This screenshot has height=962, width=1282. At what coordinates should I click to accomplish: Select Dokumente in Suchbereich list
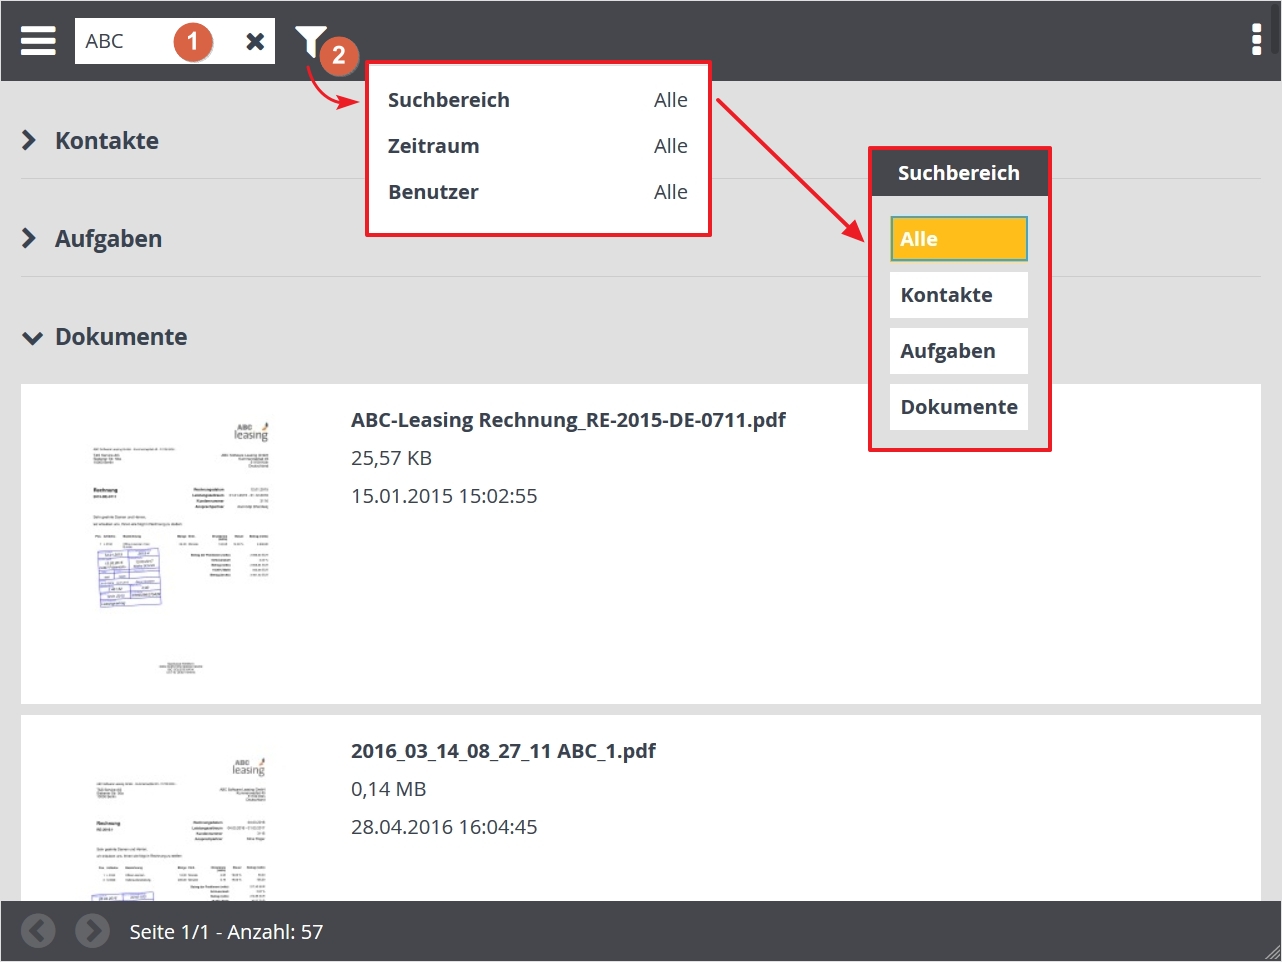click(x=959, y=407)
